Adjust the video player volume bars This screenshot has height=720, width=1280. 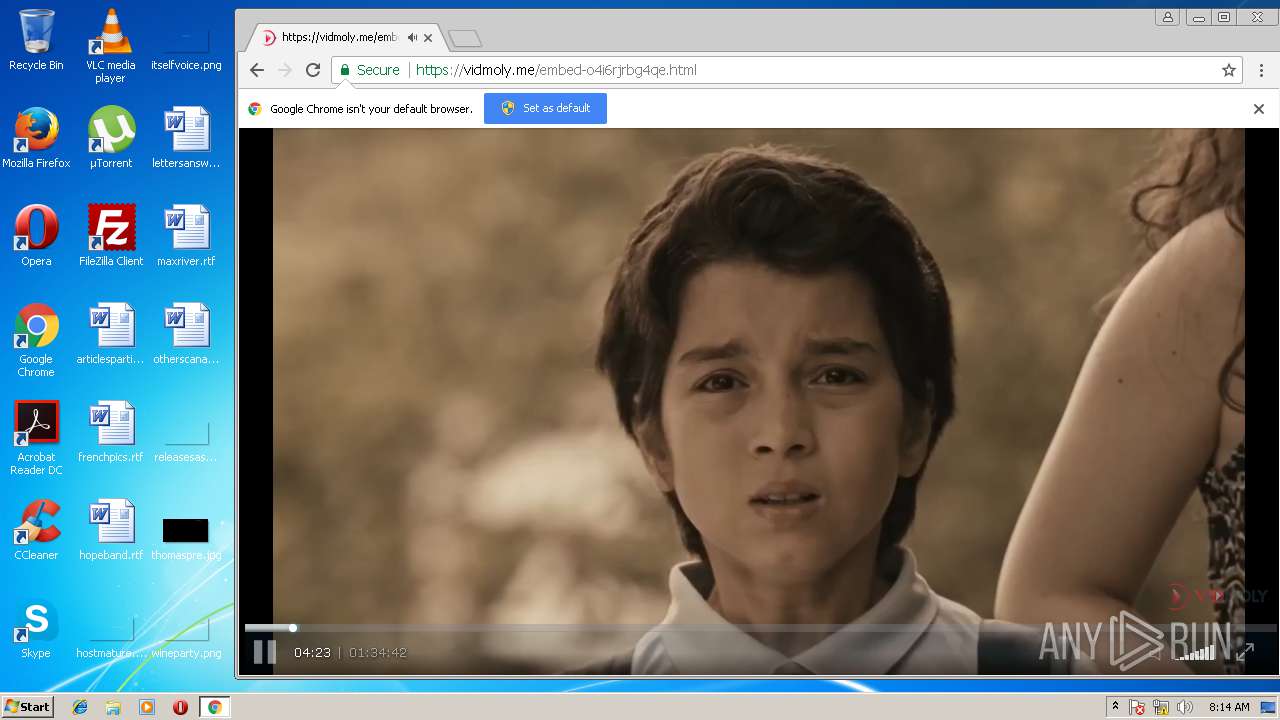1194,652
